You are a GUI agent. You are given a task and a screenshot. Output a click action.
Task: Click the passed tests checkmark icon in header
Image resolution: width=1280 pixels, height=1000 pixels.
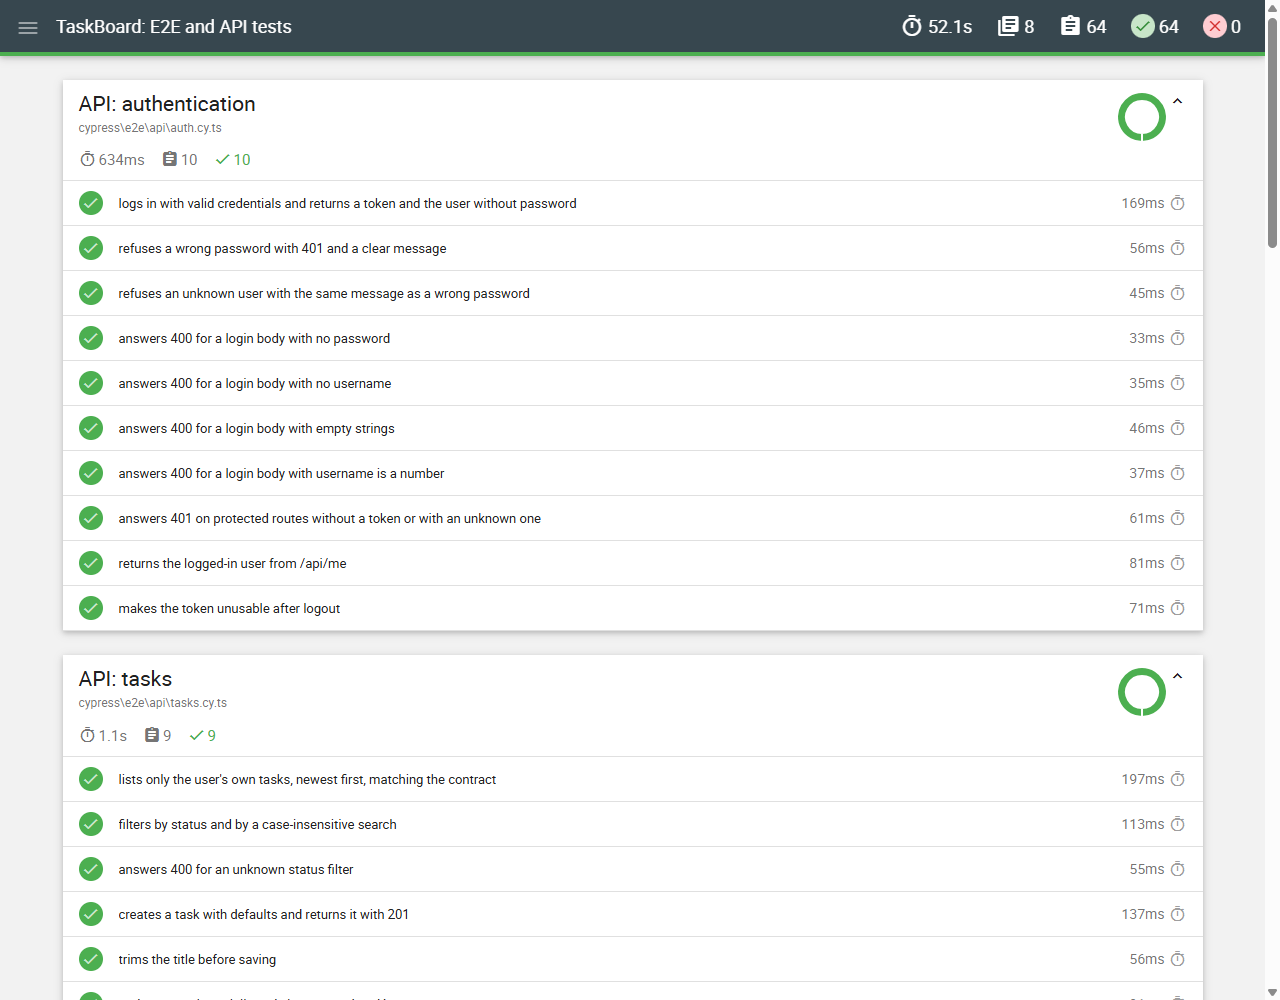pyautogui.click(x=1143, y=26)
